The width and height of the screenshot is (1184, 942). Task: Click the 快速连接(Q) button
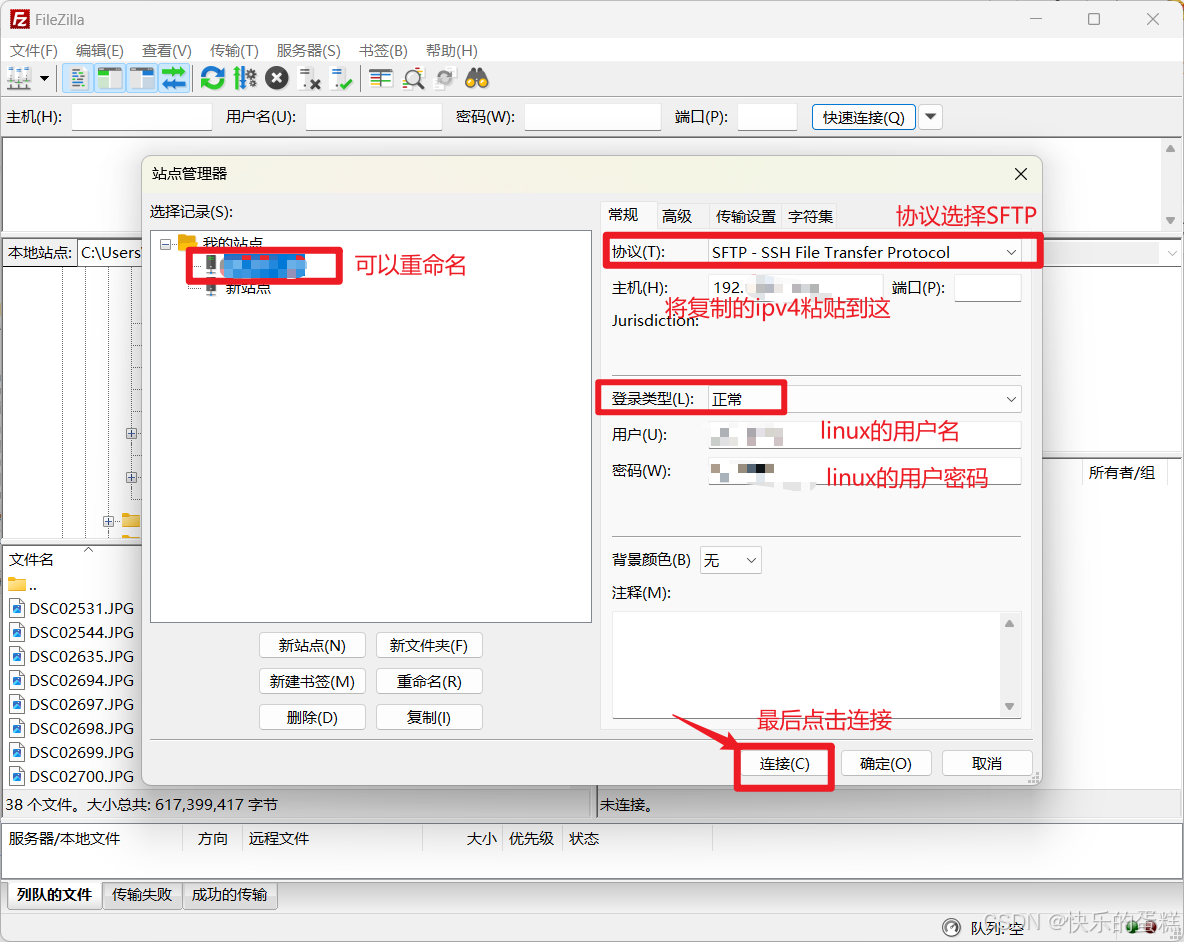tap(864, 117)
